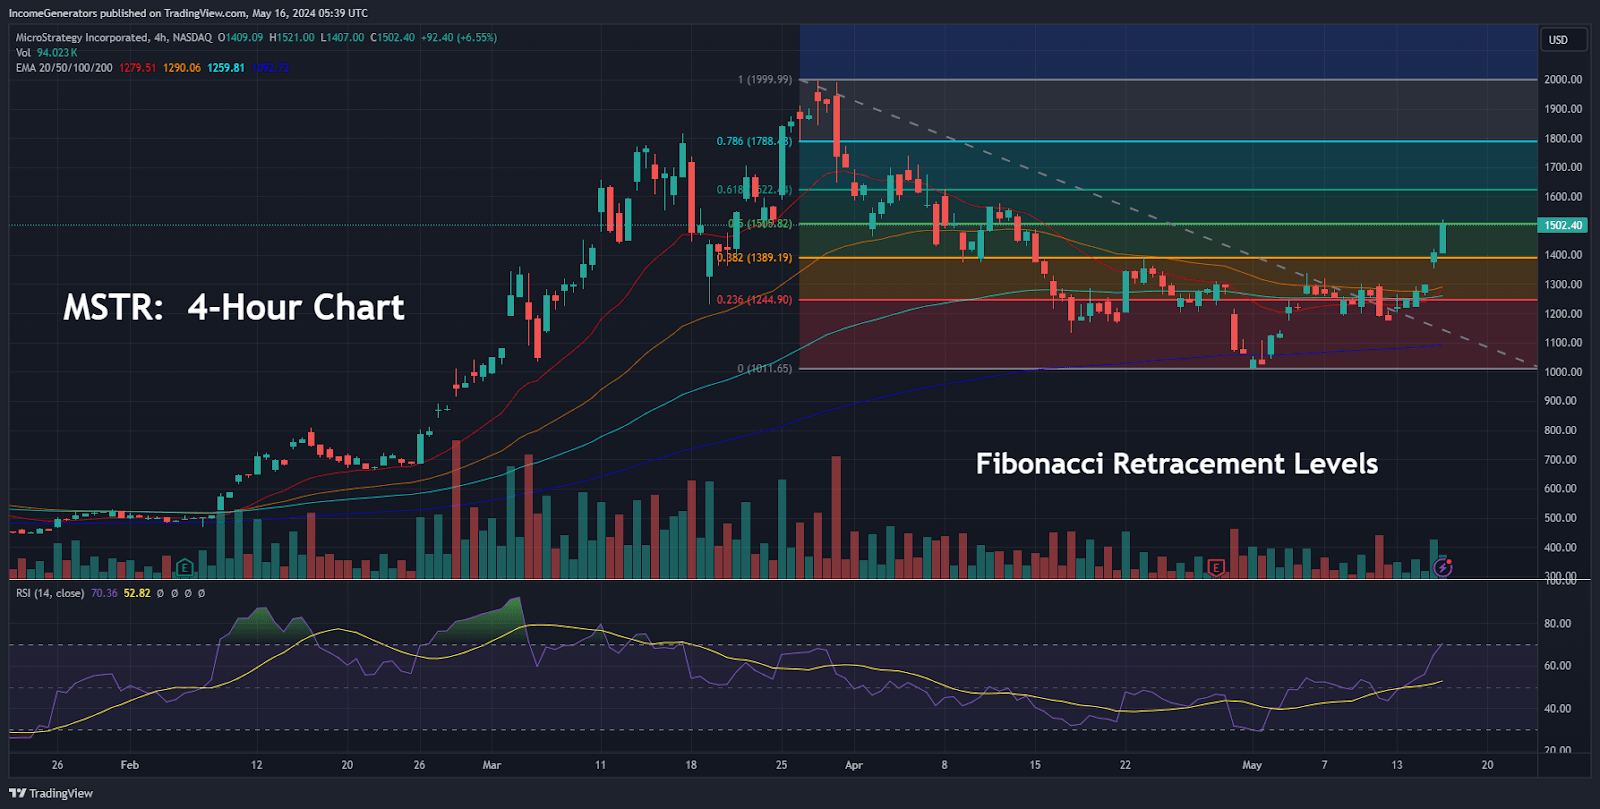
Task: Select the 0.786 Fibonacci level label
Action: pyautogui.click(x=754, y=141)
